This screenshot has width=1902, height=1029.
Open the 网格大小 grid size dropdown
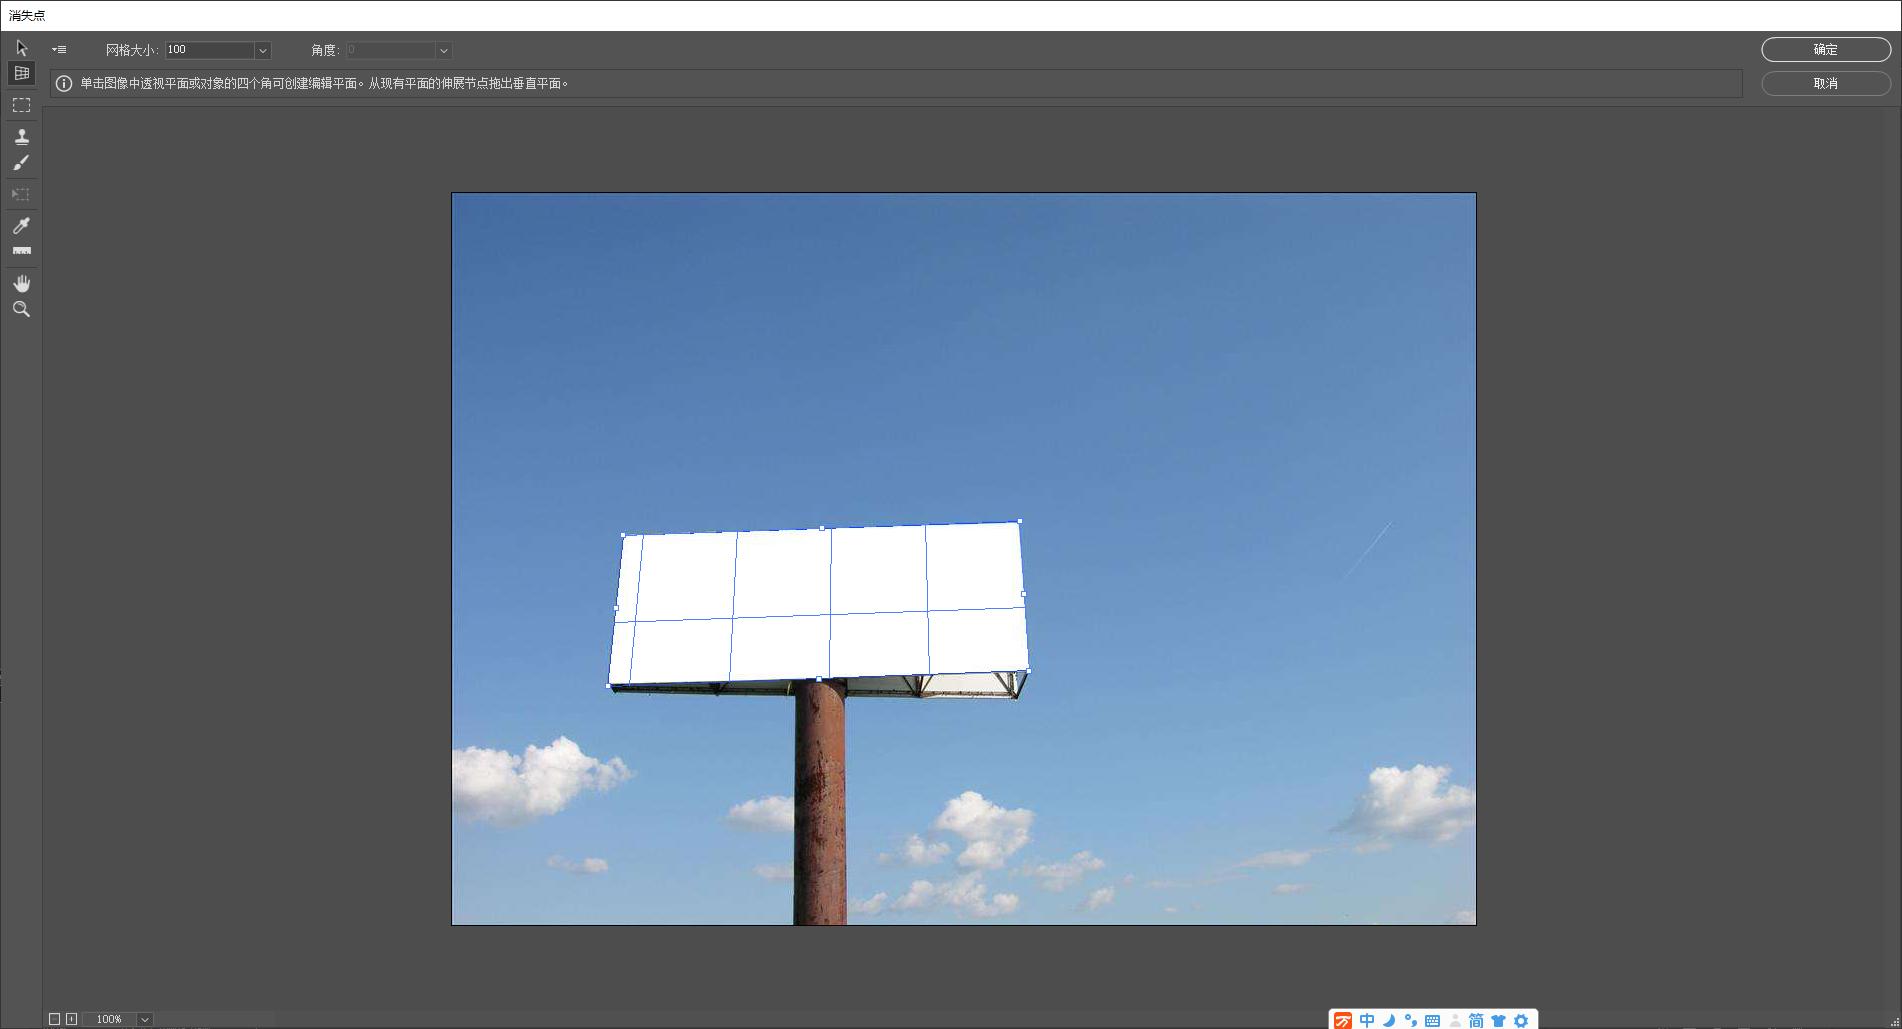tap(262, 50)
